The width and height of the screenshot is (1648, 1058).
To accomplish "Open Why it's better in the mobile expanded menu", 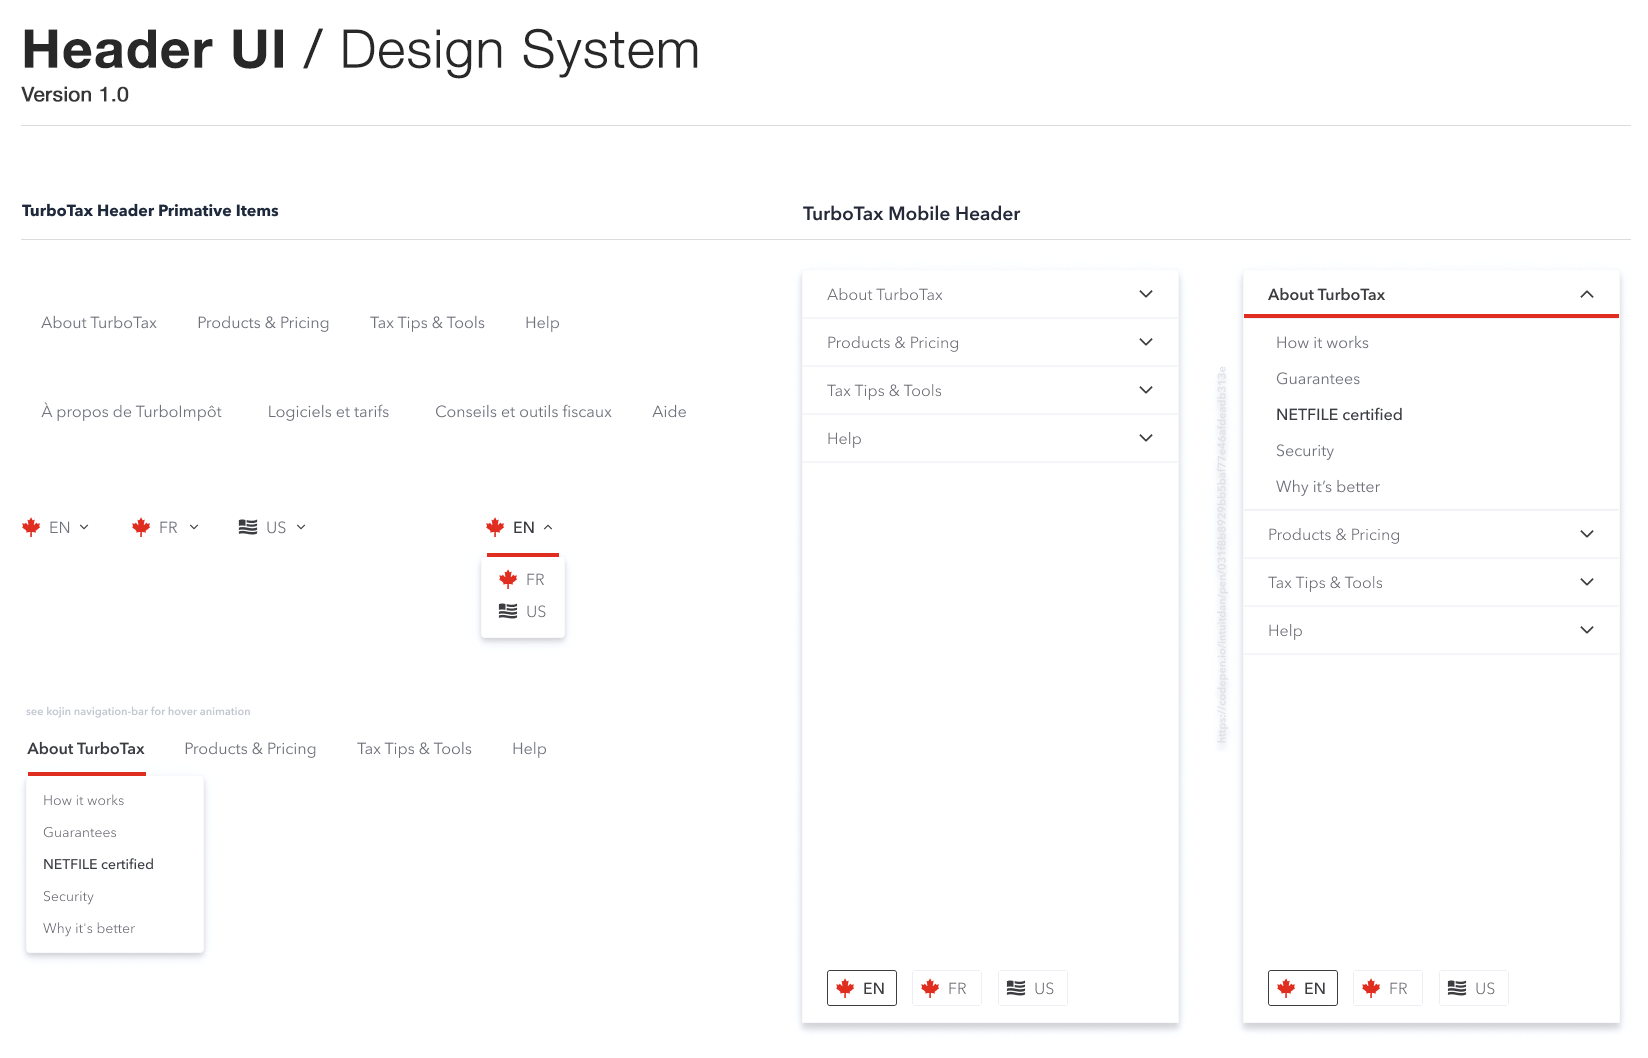I will 1328,487.
